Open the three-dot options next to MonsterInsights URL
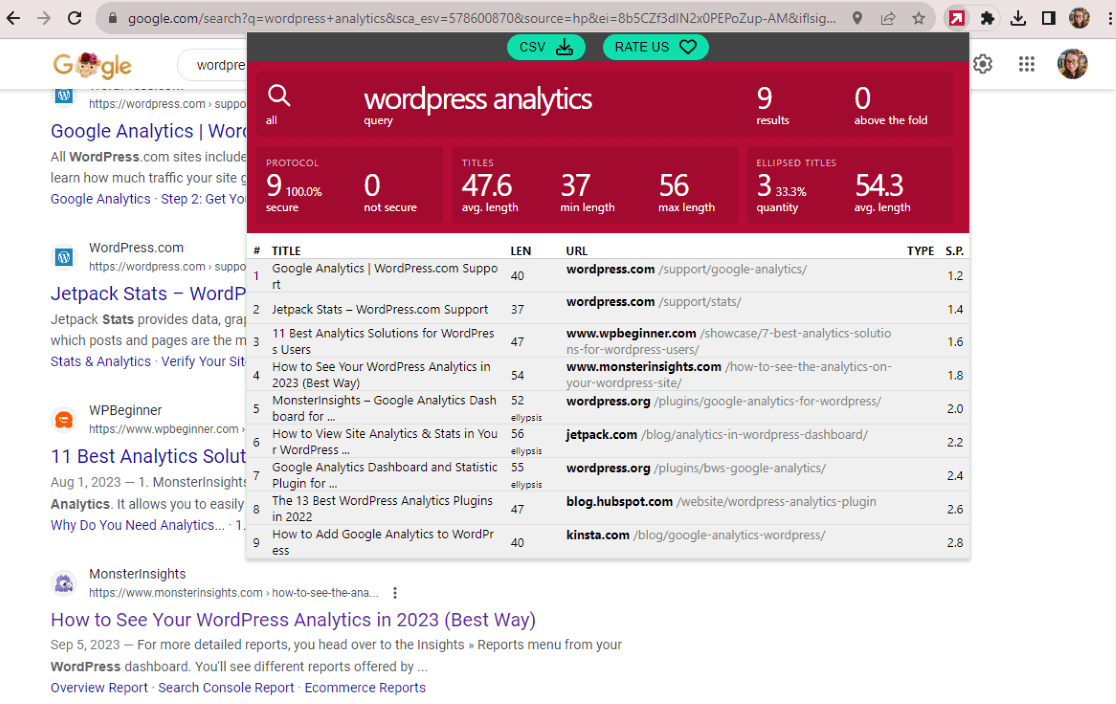 [x=395, y=592]
